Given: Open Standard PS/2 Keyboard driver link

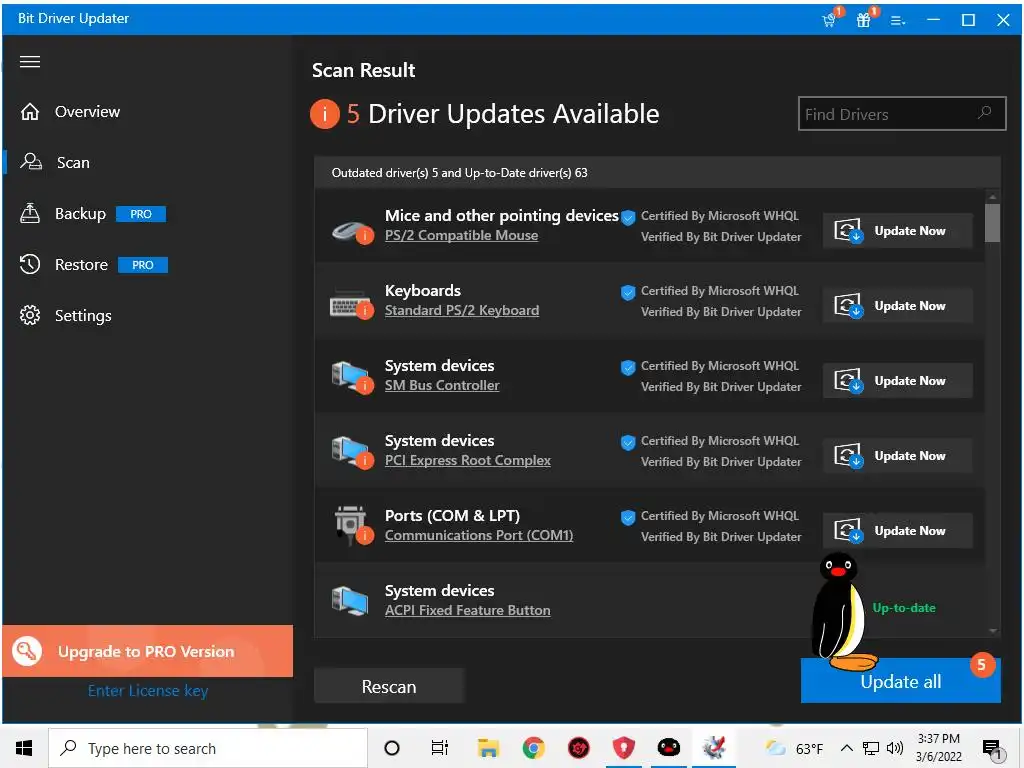Looking at the screenshot, I should 462,311.
